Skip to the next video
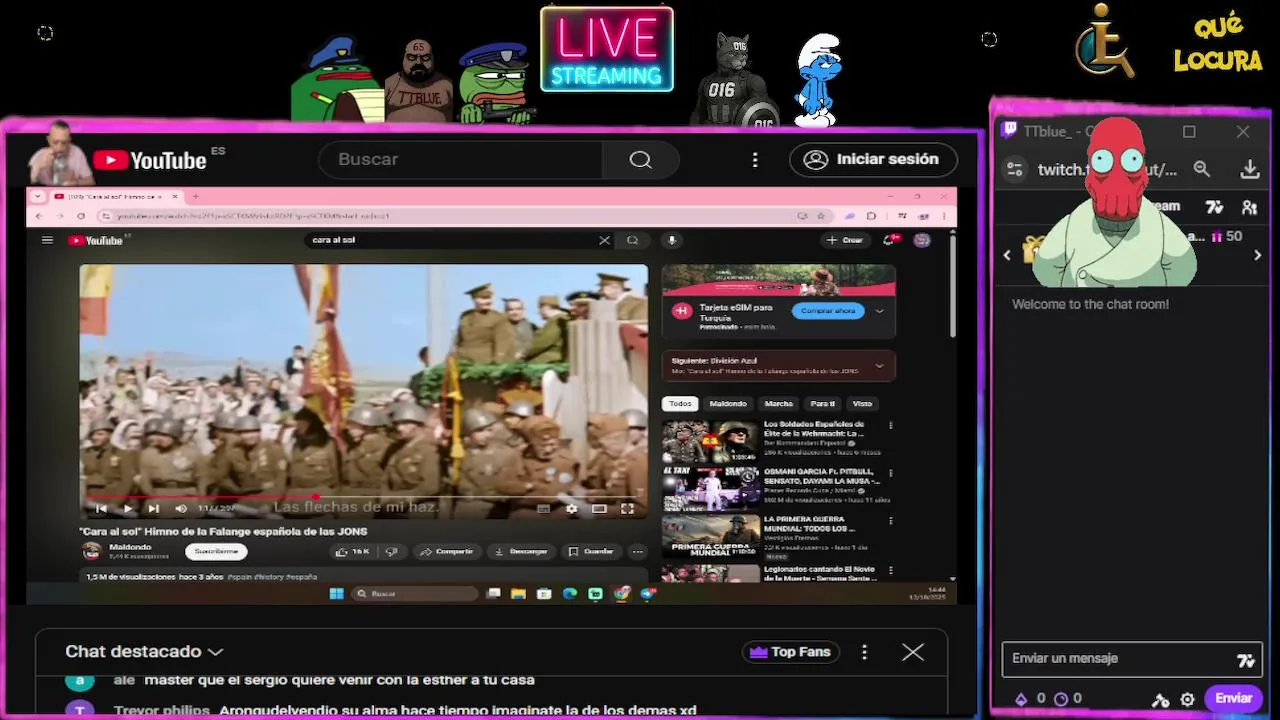1280x720 pixels. point(153,508)
